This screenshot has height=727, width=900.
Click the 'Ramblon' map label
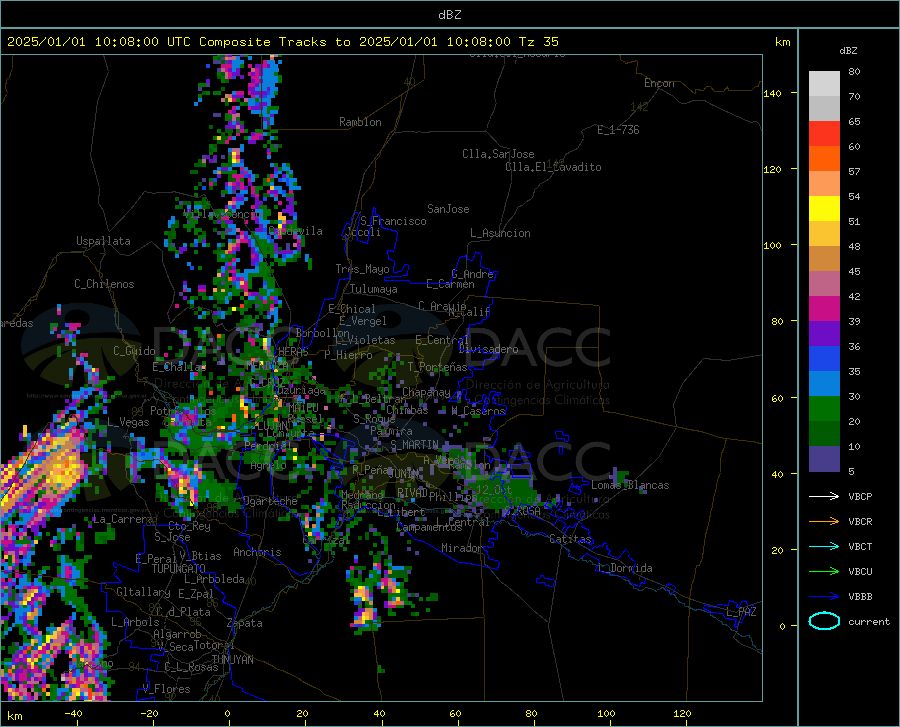click(x=360, y=122)
